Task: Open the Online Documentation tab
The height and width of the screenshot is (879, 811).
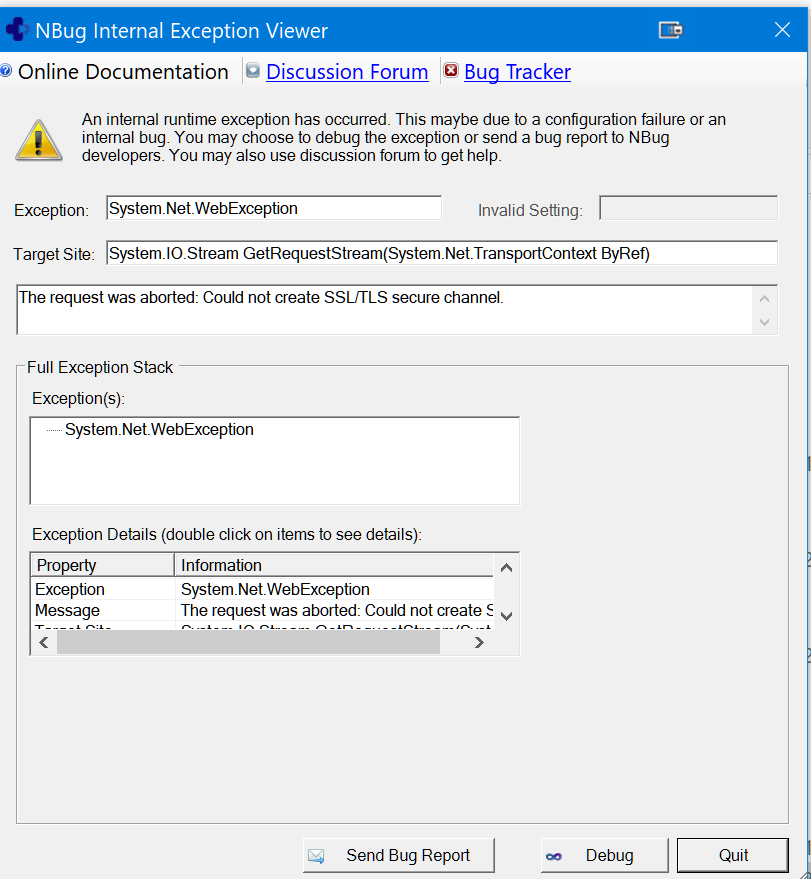Action: tap(123, 72)
